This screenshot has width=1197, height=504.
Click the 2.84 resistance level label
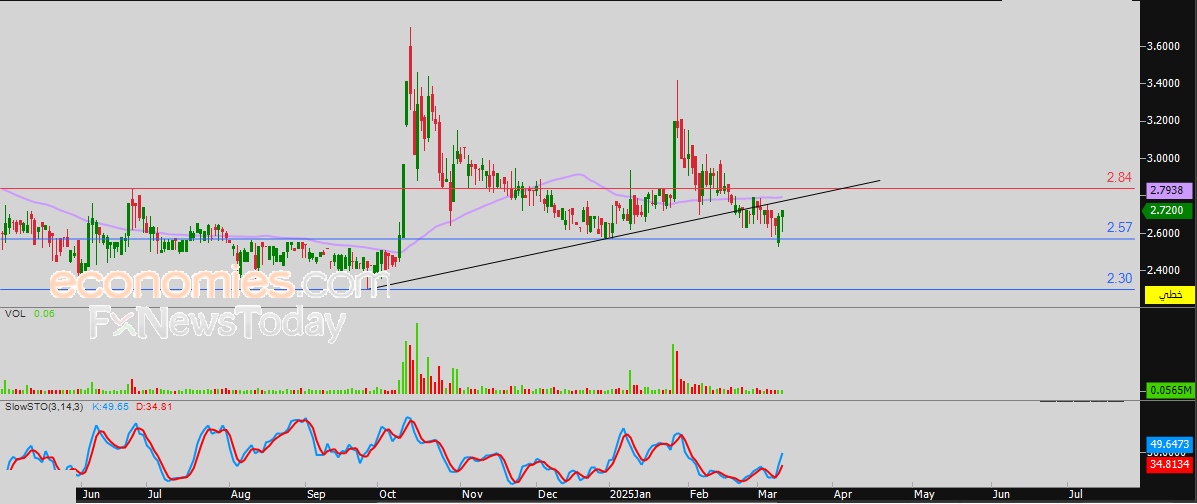pyautogui.click(x=1119, y=178)
